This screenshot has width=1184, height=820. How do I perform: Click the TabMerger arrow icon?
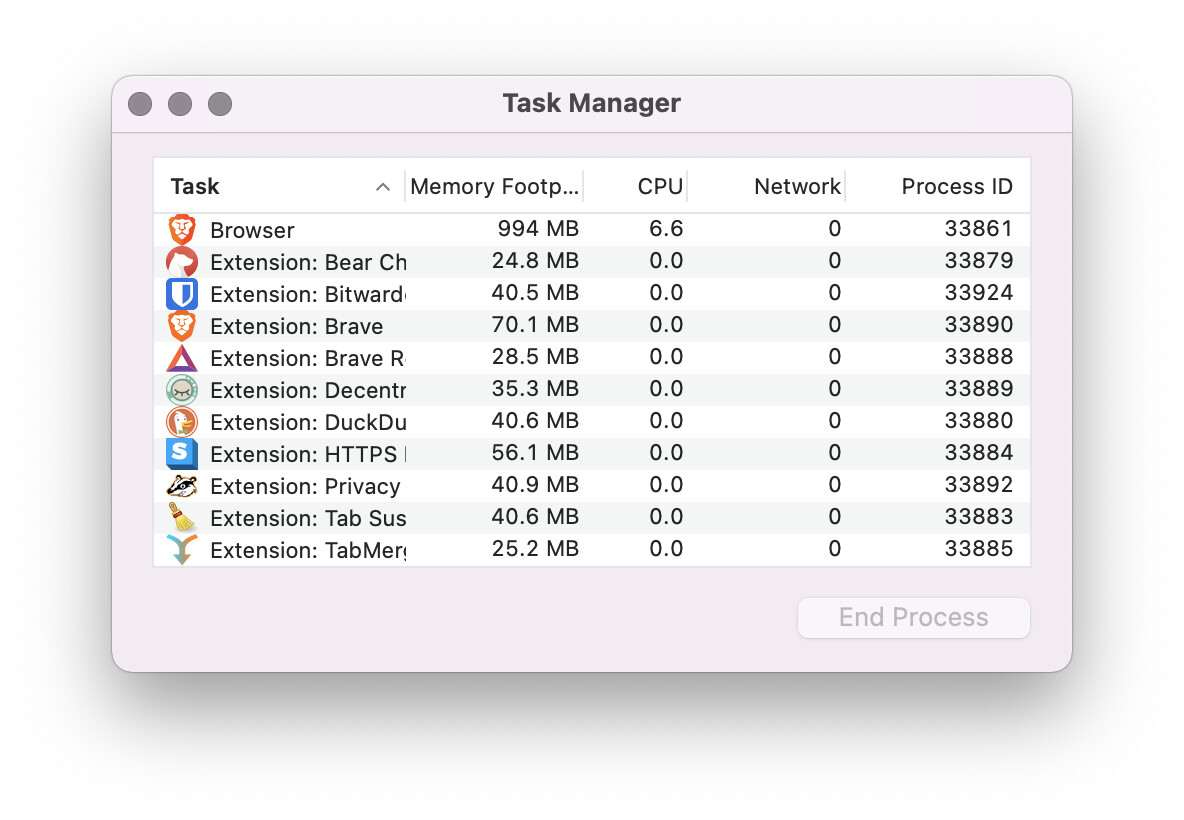point(182,550)
